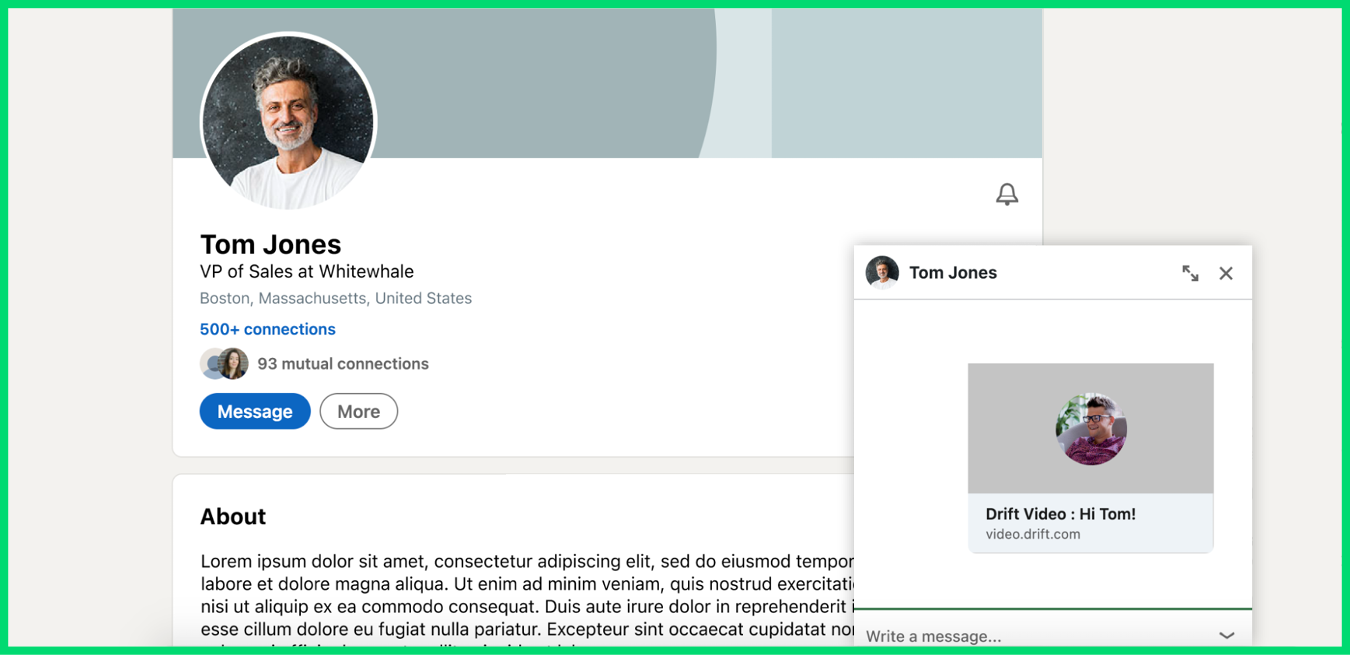Click the Tom Jones name in chat header

pos(952,273)
